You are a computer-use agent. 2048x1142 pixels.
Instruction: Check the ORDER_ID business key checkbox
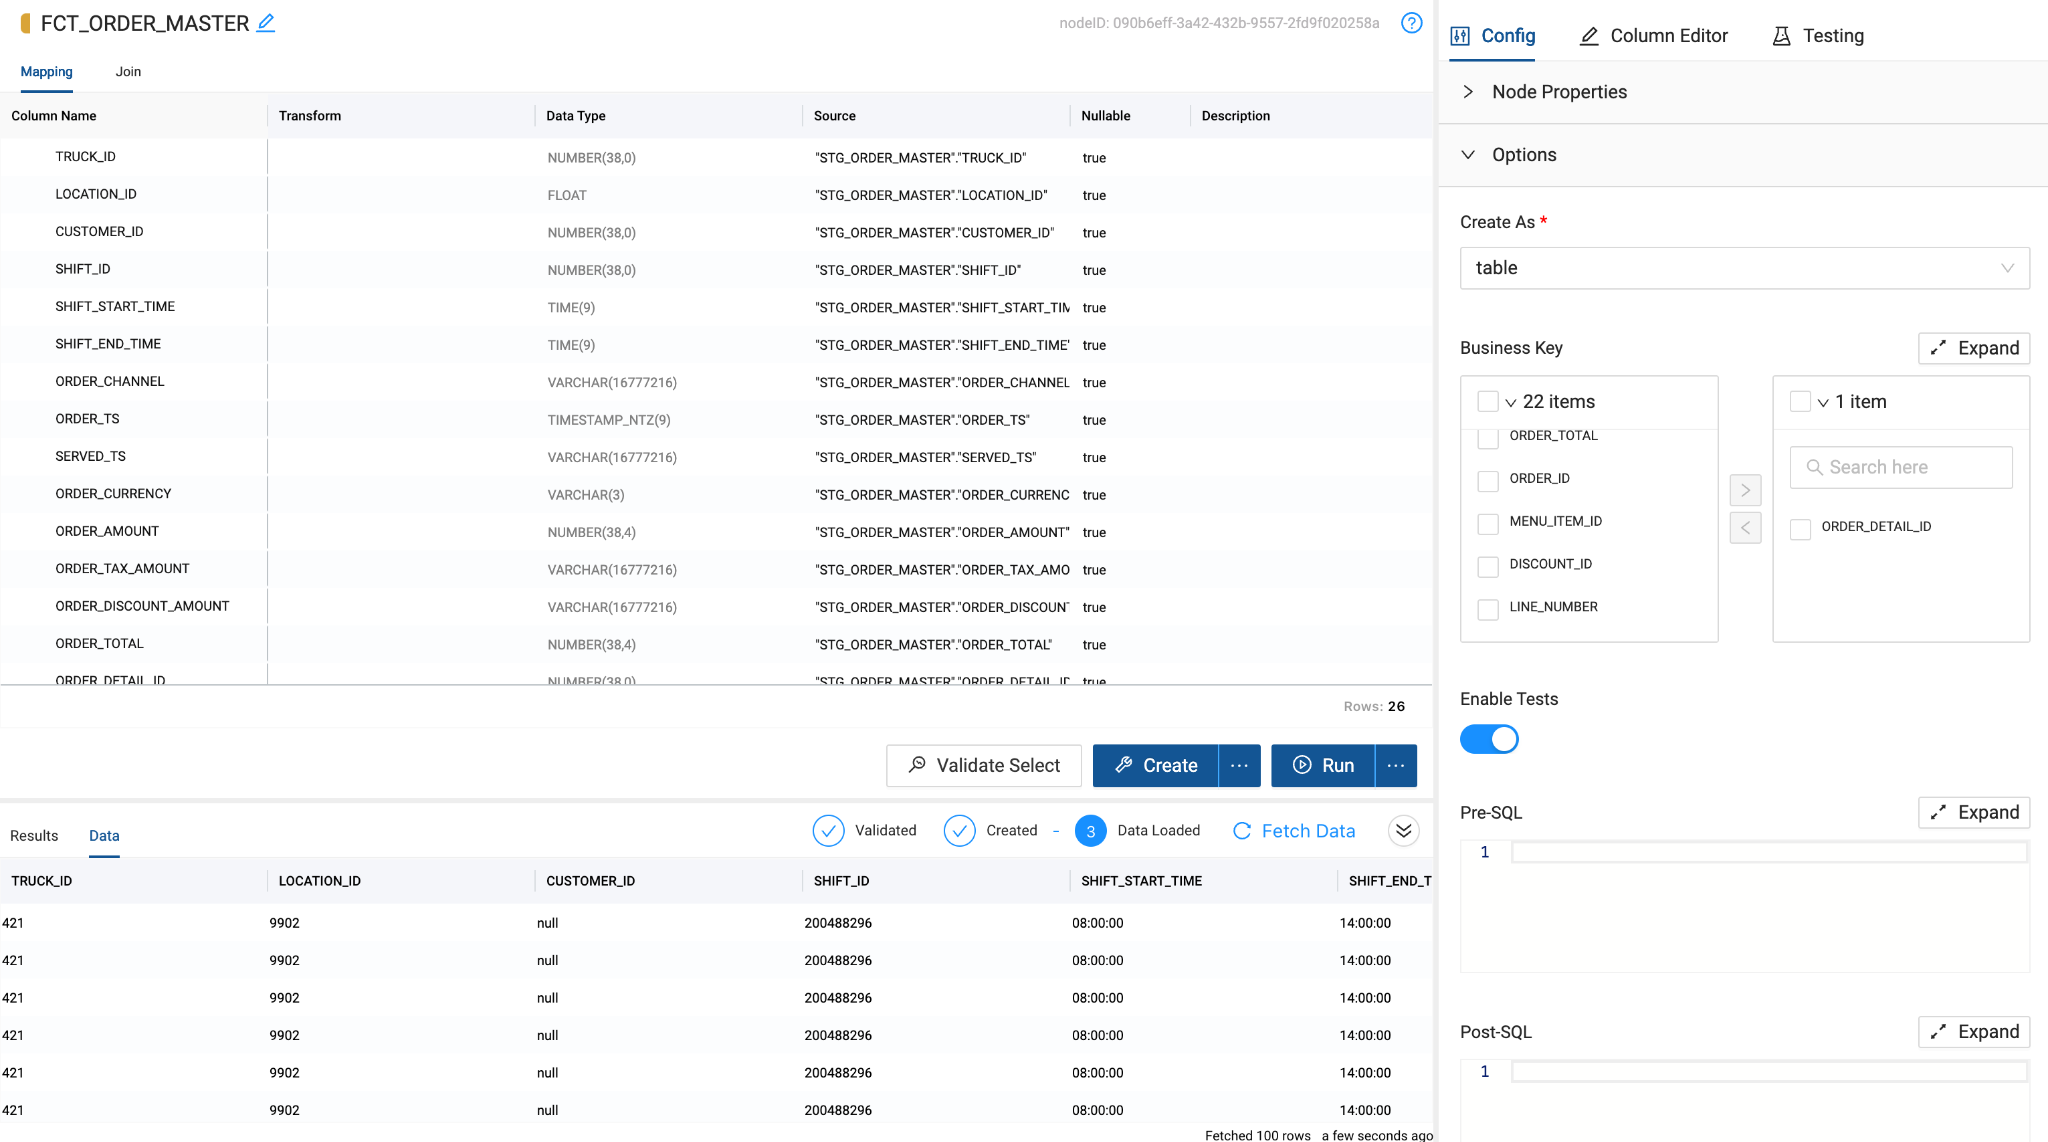click(1488, 481)
